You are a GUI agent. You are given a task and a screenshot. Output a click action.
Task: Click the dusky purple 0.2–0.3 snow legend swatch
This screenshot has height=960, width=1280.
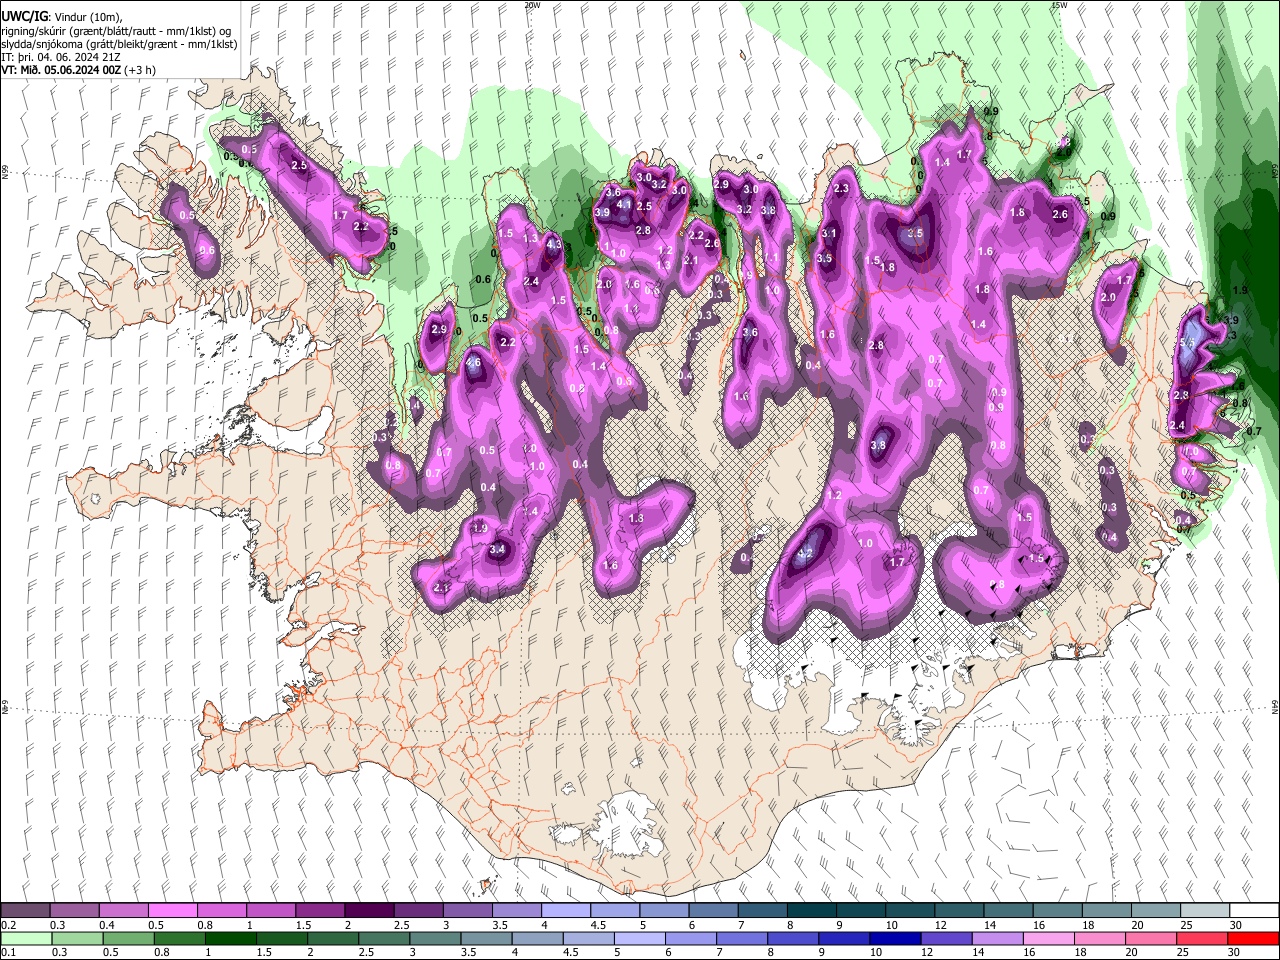pyautogui.click(x=25, y=911)
